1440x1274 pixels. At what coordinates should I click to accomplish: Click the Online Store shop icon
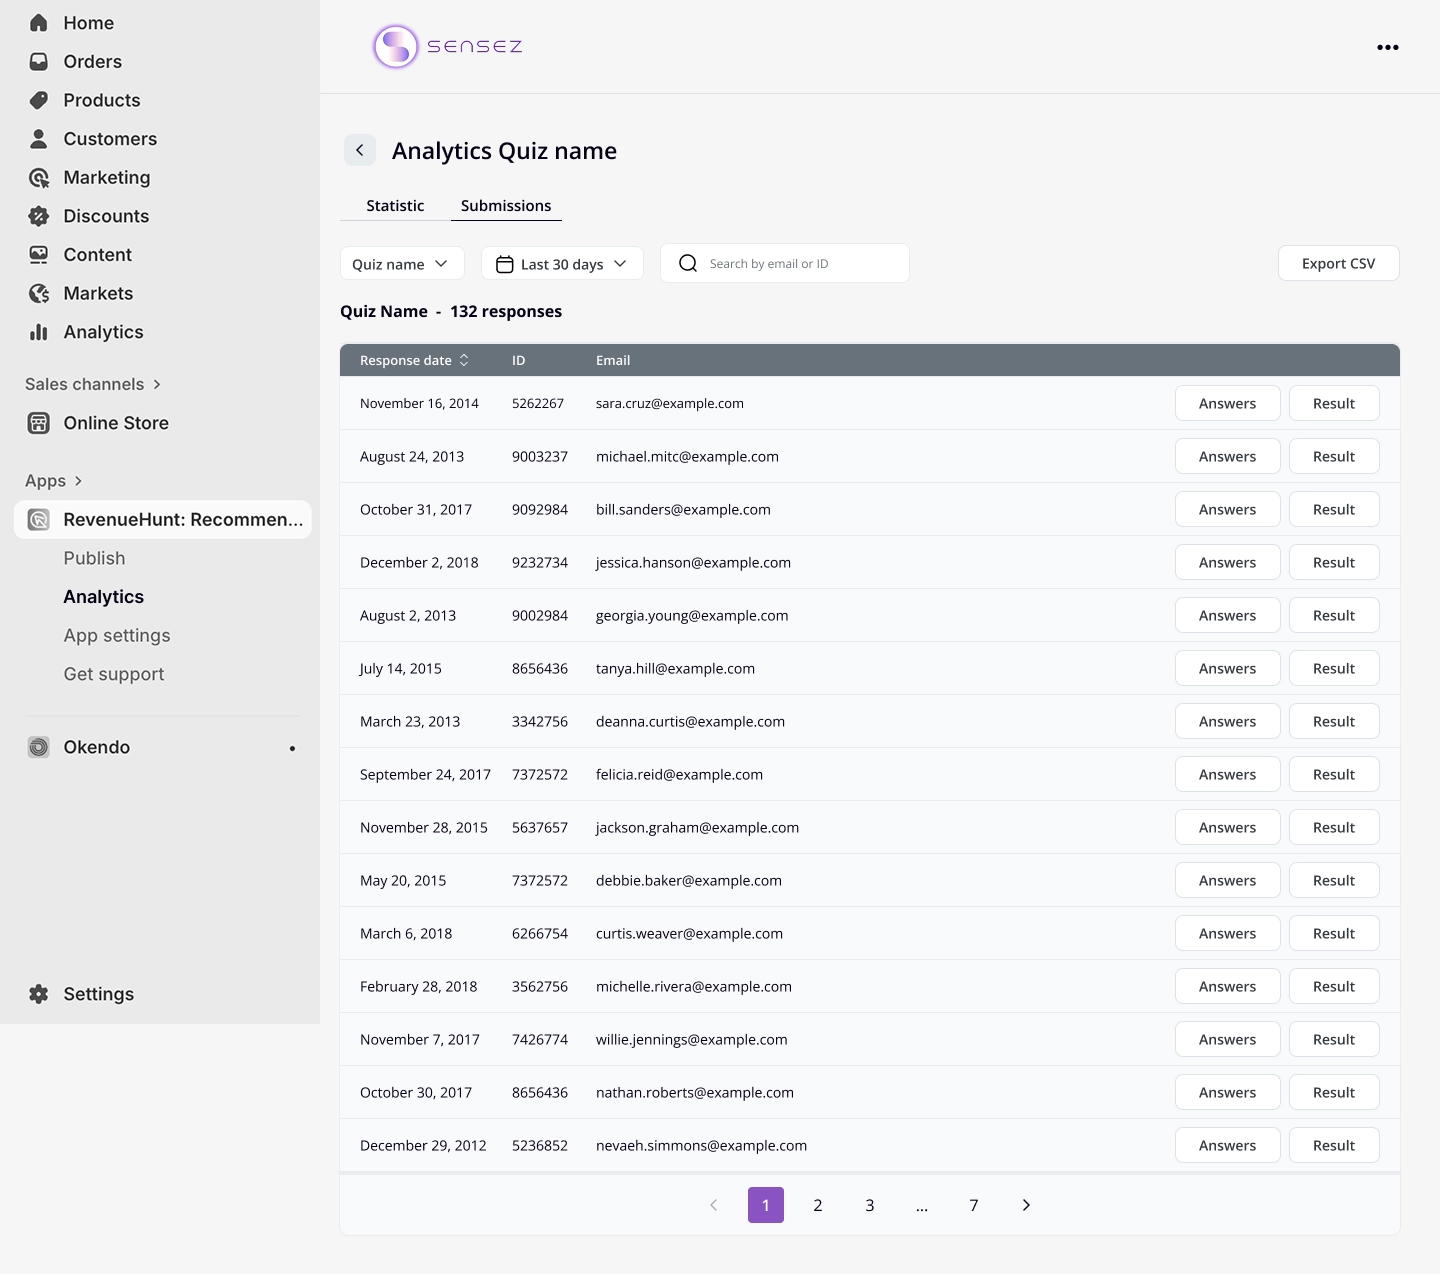[x=39, y=423]
